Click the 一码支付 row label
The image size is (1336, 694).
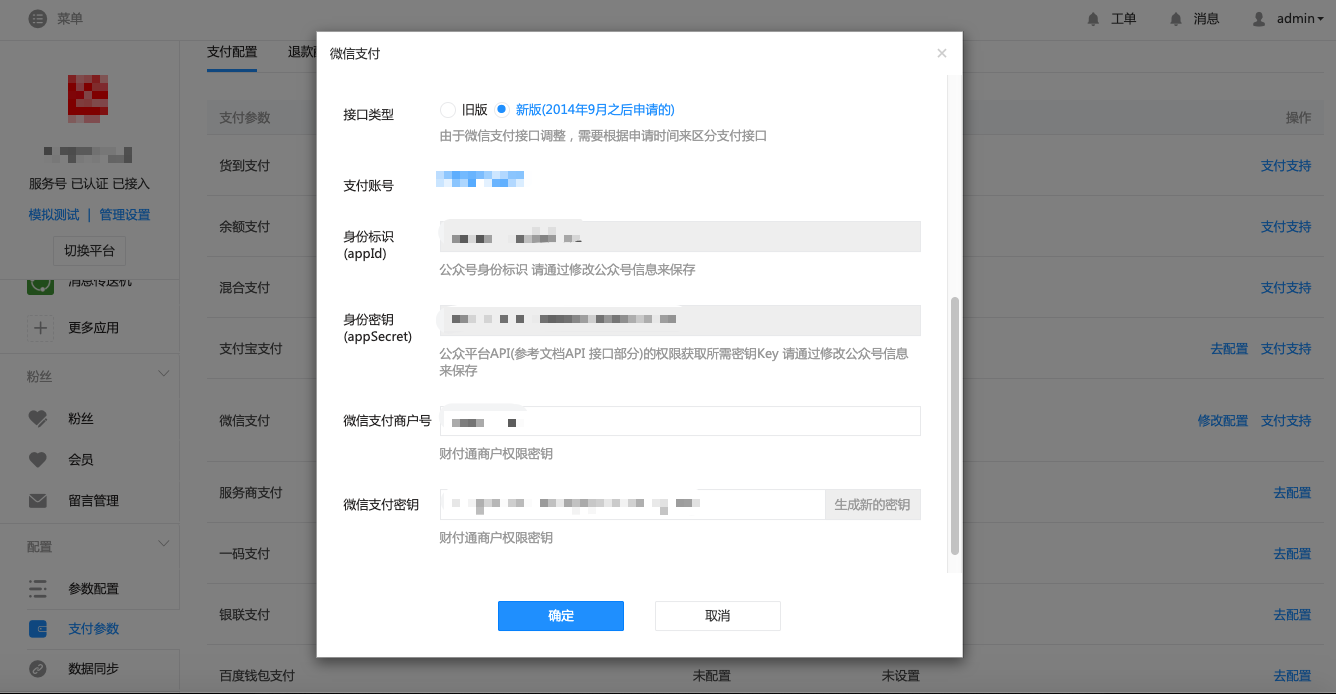click(244, 554)
